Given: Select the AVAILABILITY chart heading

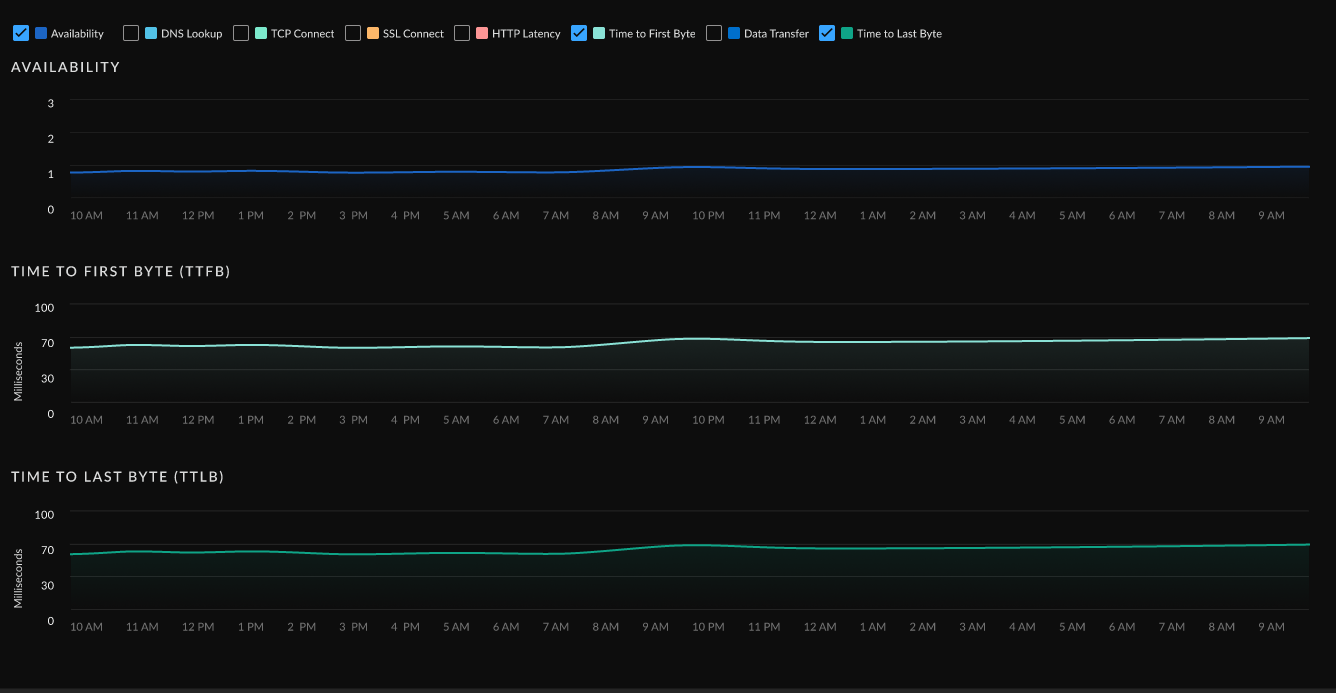Looking at the screenshot, I should tap(66, 67).
